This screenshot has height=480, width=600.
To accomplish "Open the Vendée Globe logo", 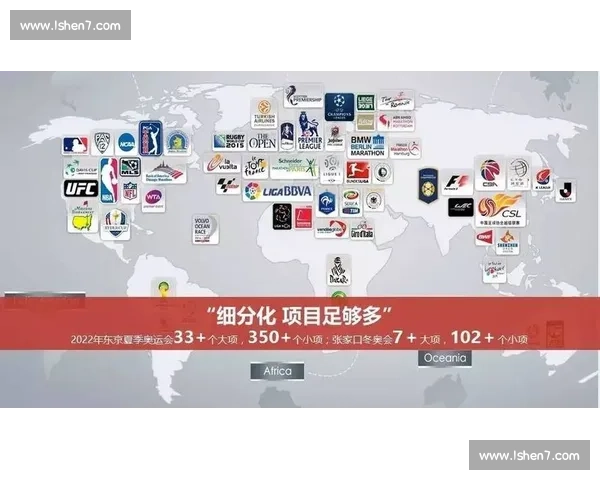I will click(x=331, y=229).
